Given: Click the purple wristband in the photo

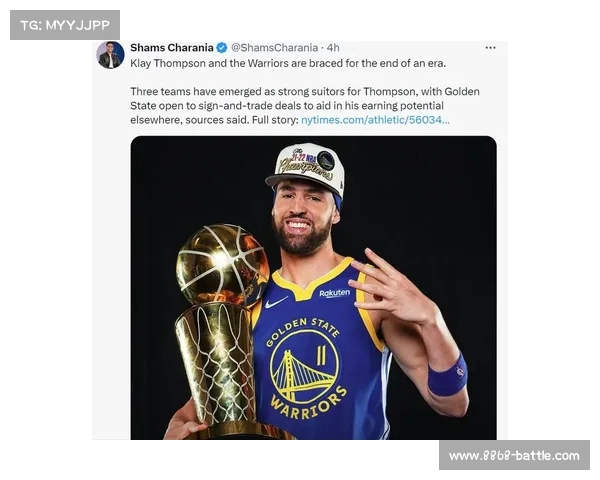Looking at the screenshot, I should [447, 376].
